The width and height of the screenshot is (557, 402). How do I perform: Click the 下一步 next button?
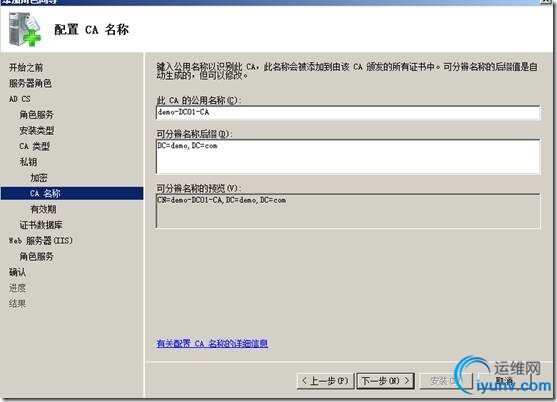point(385,381)
